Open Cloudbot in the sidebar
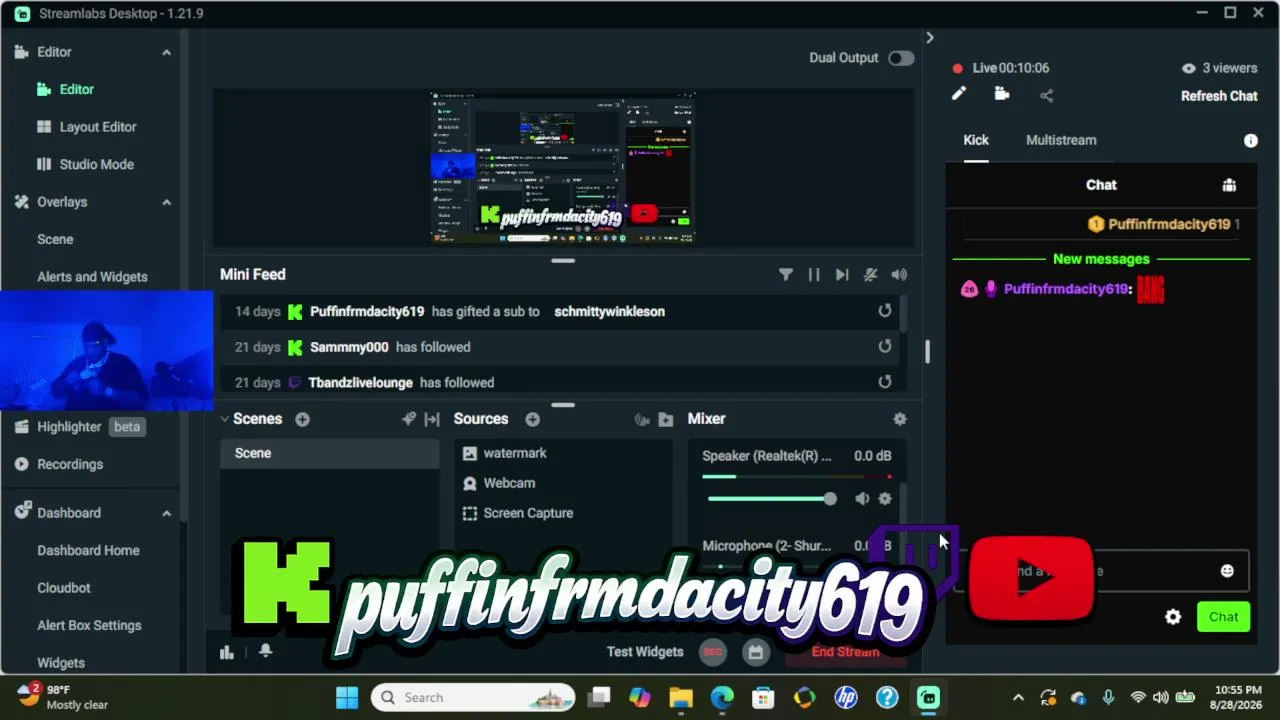 coord(64,588)
